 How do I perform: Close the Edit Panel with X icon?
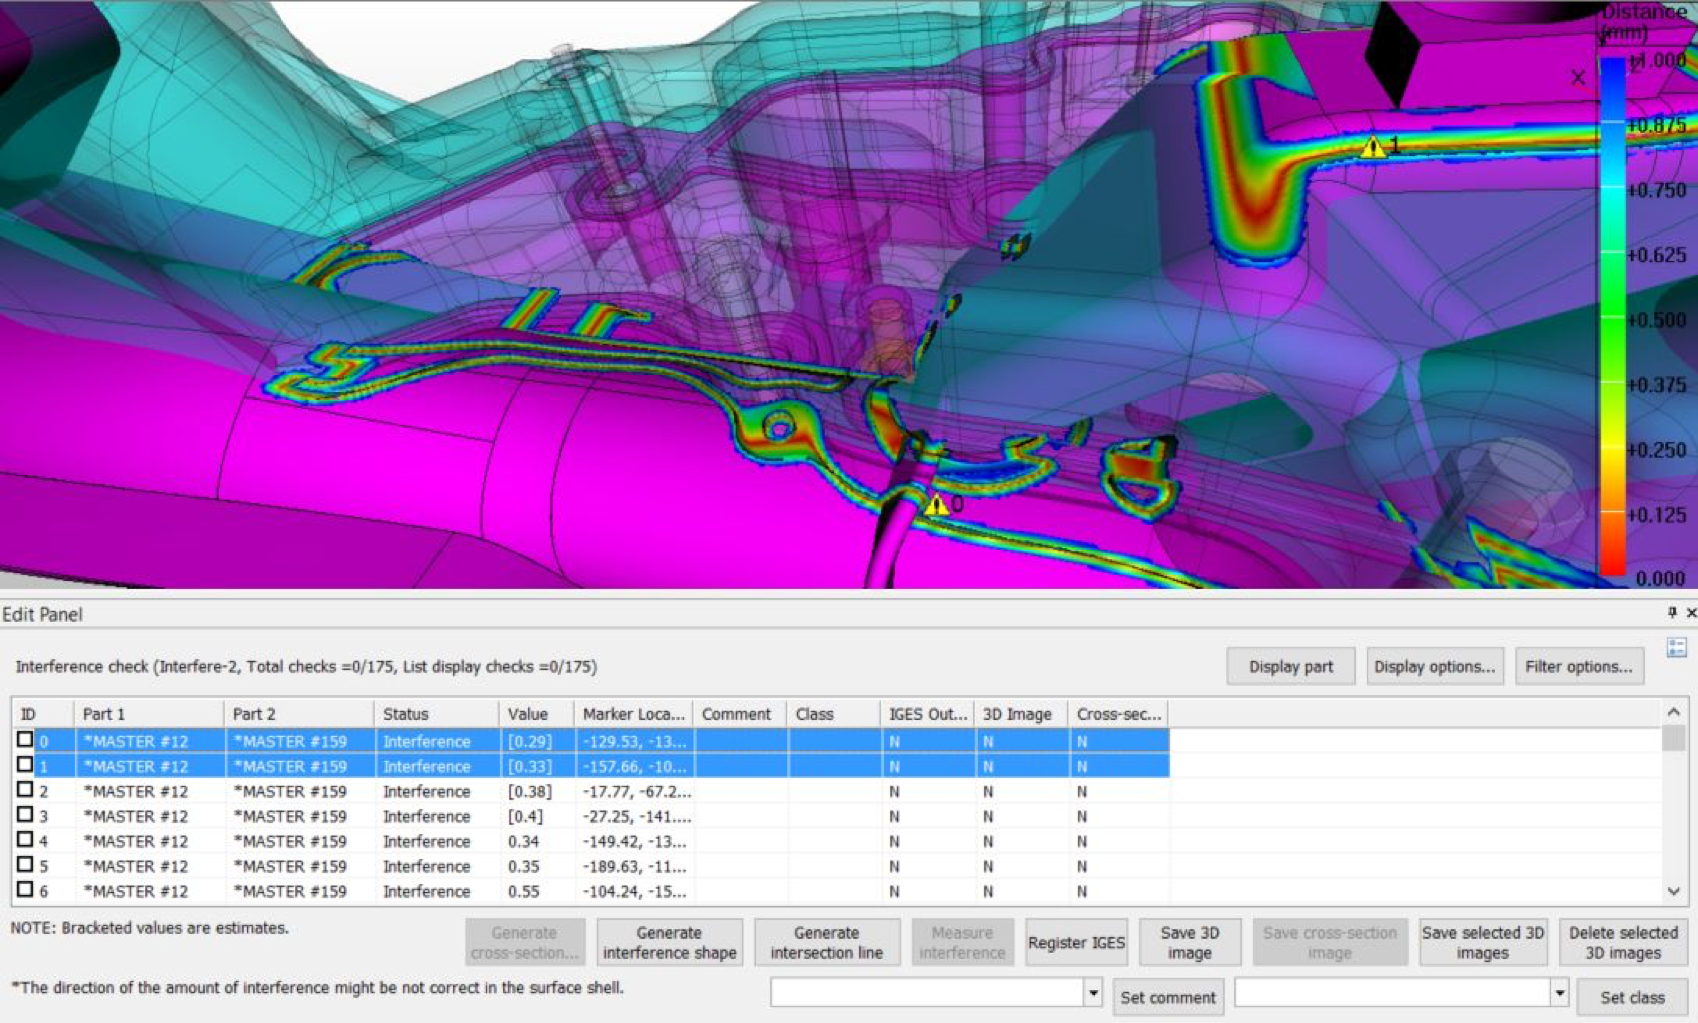click(1691, 612)
